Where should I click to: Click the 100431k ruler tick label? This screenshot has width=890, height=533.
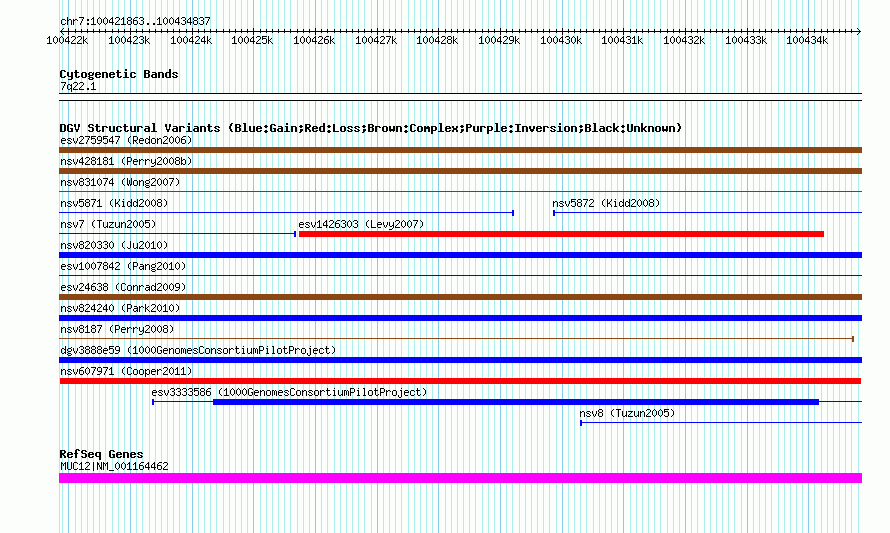(622, 40)
